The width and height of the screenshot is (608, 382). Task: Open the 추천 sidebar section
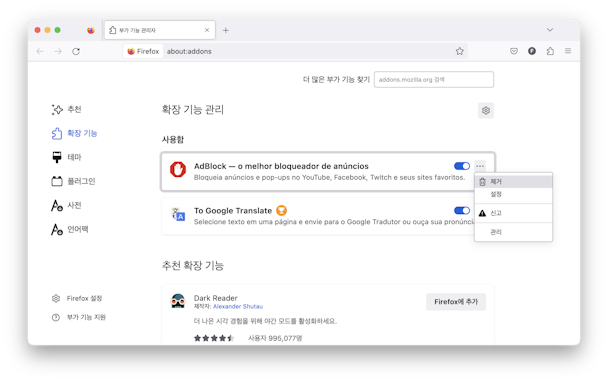pyautogui.click(x=66, y=109)
